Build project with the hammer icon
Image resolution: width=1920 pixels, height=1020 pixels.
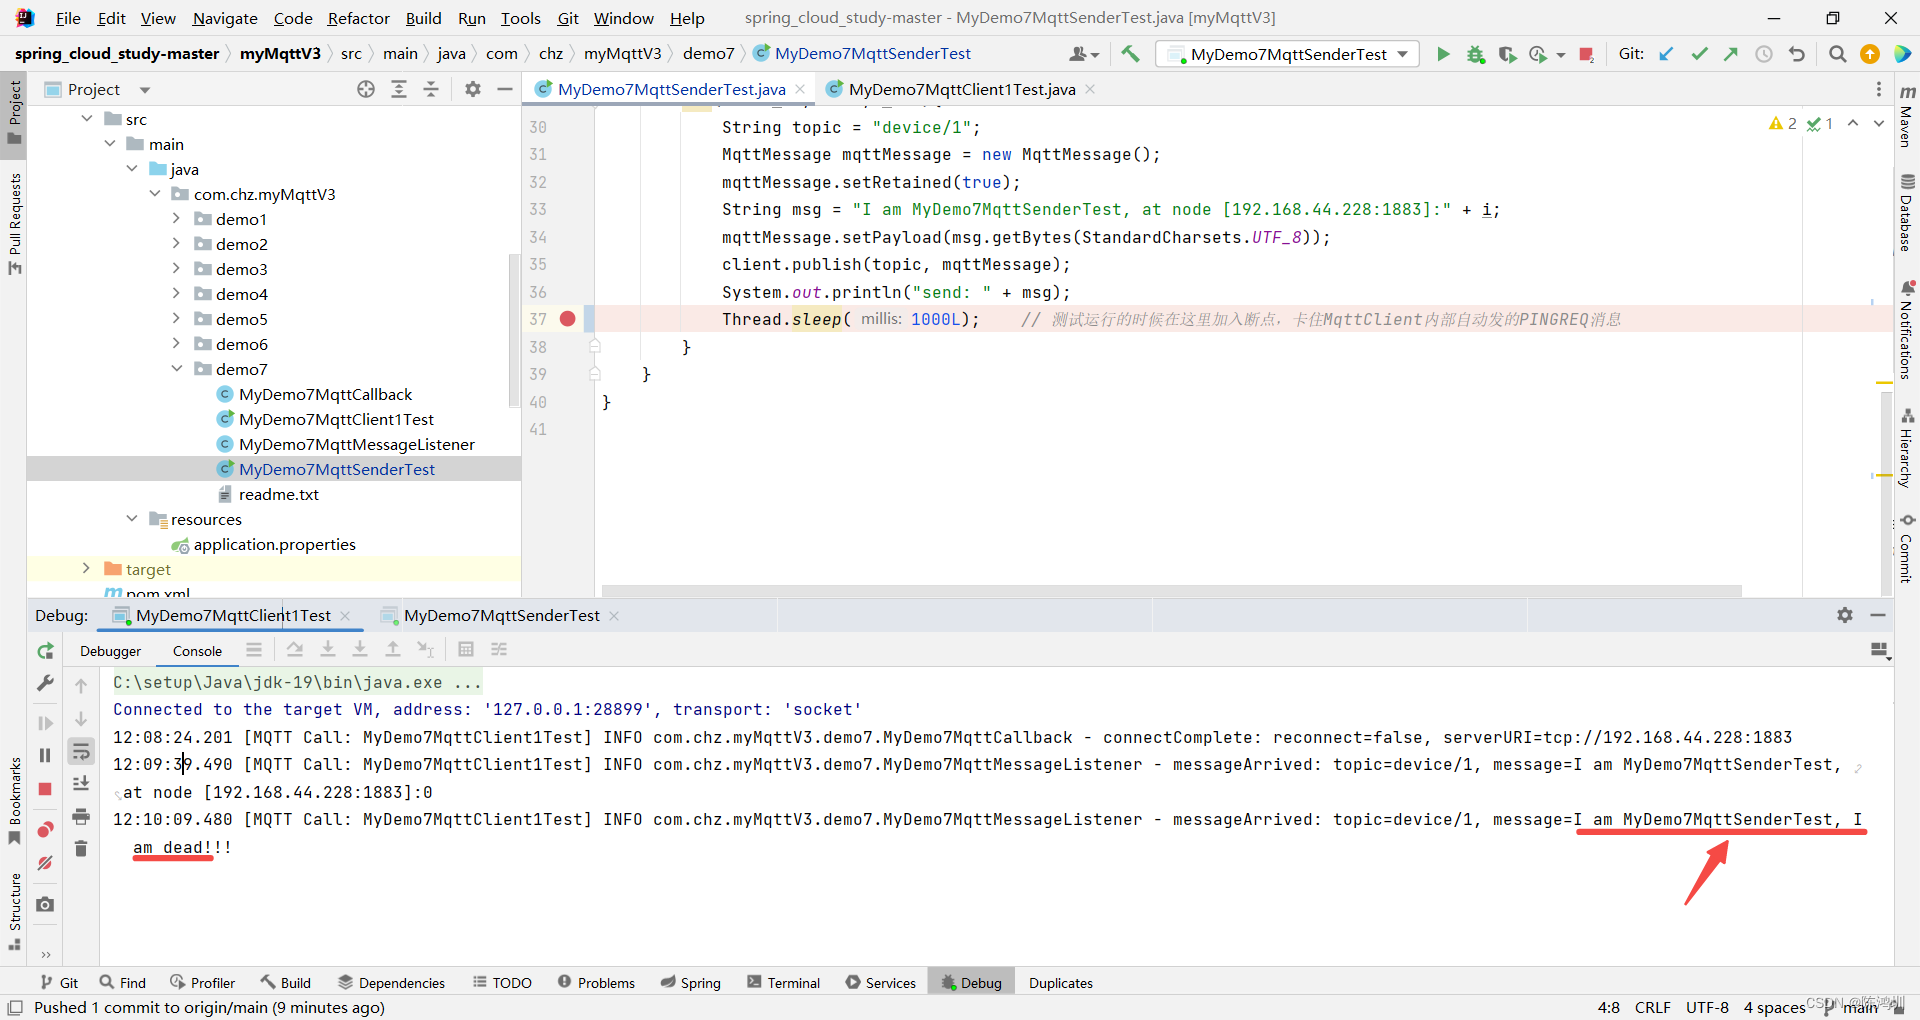[x=1130, y=54]
